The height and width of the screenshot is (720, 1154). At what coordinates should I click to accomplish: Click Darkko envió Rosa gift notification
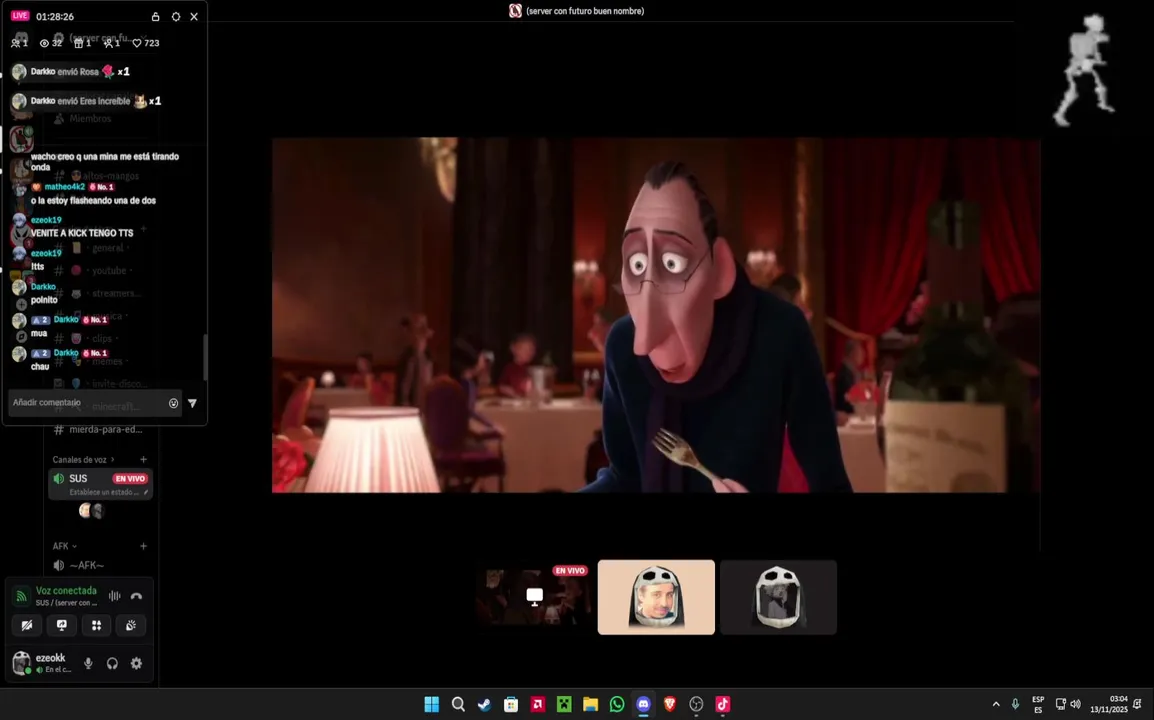72,71
